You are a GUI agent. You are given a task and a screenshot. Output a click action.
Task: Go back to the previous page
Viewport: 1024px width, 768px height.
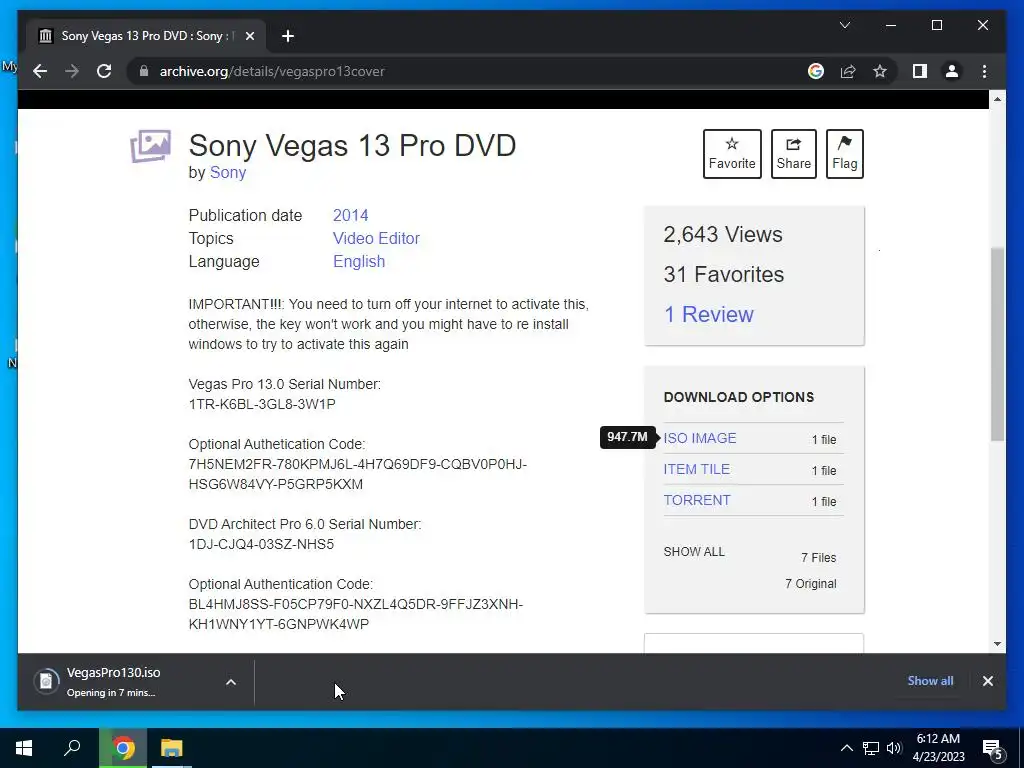pos(40,71)
